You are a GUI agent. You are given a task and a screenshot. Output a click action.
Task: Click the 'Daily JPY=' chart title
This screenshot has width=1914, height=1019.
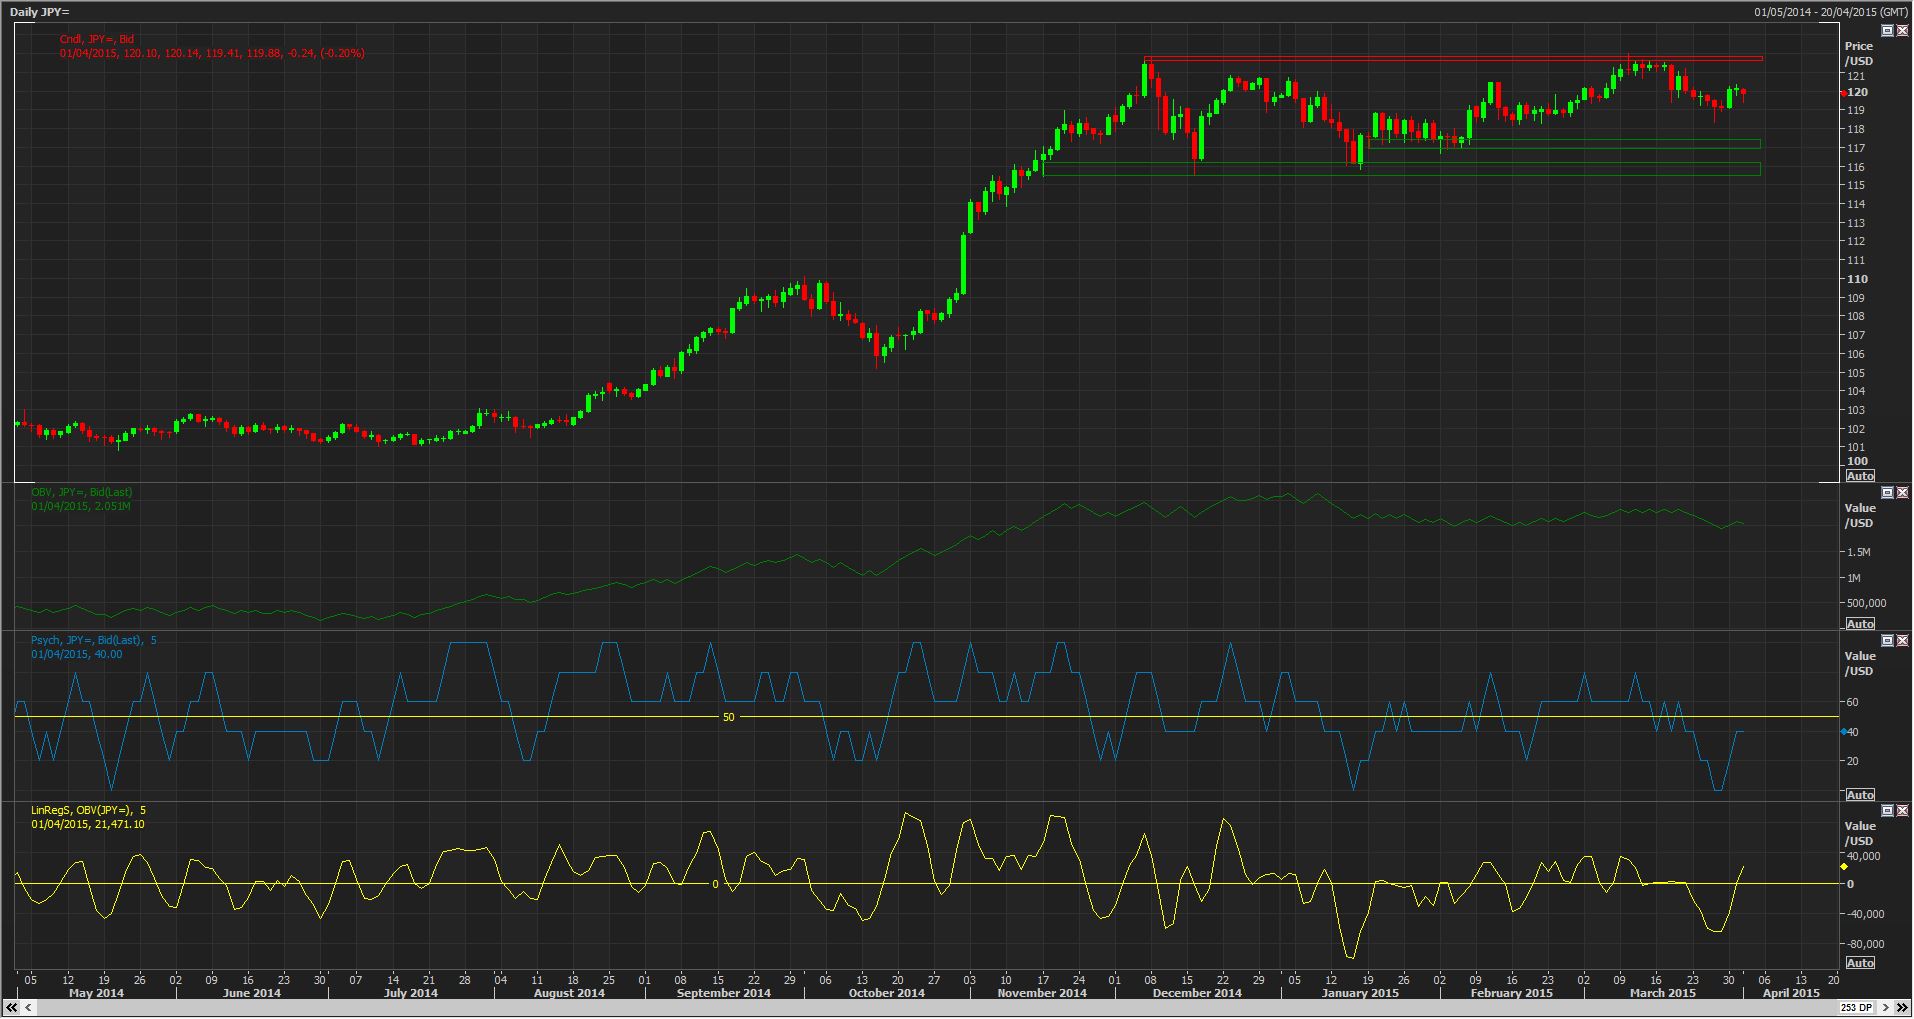pos(42,12)
